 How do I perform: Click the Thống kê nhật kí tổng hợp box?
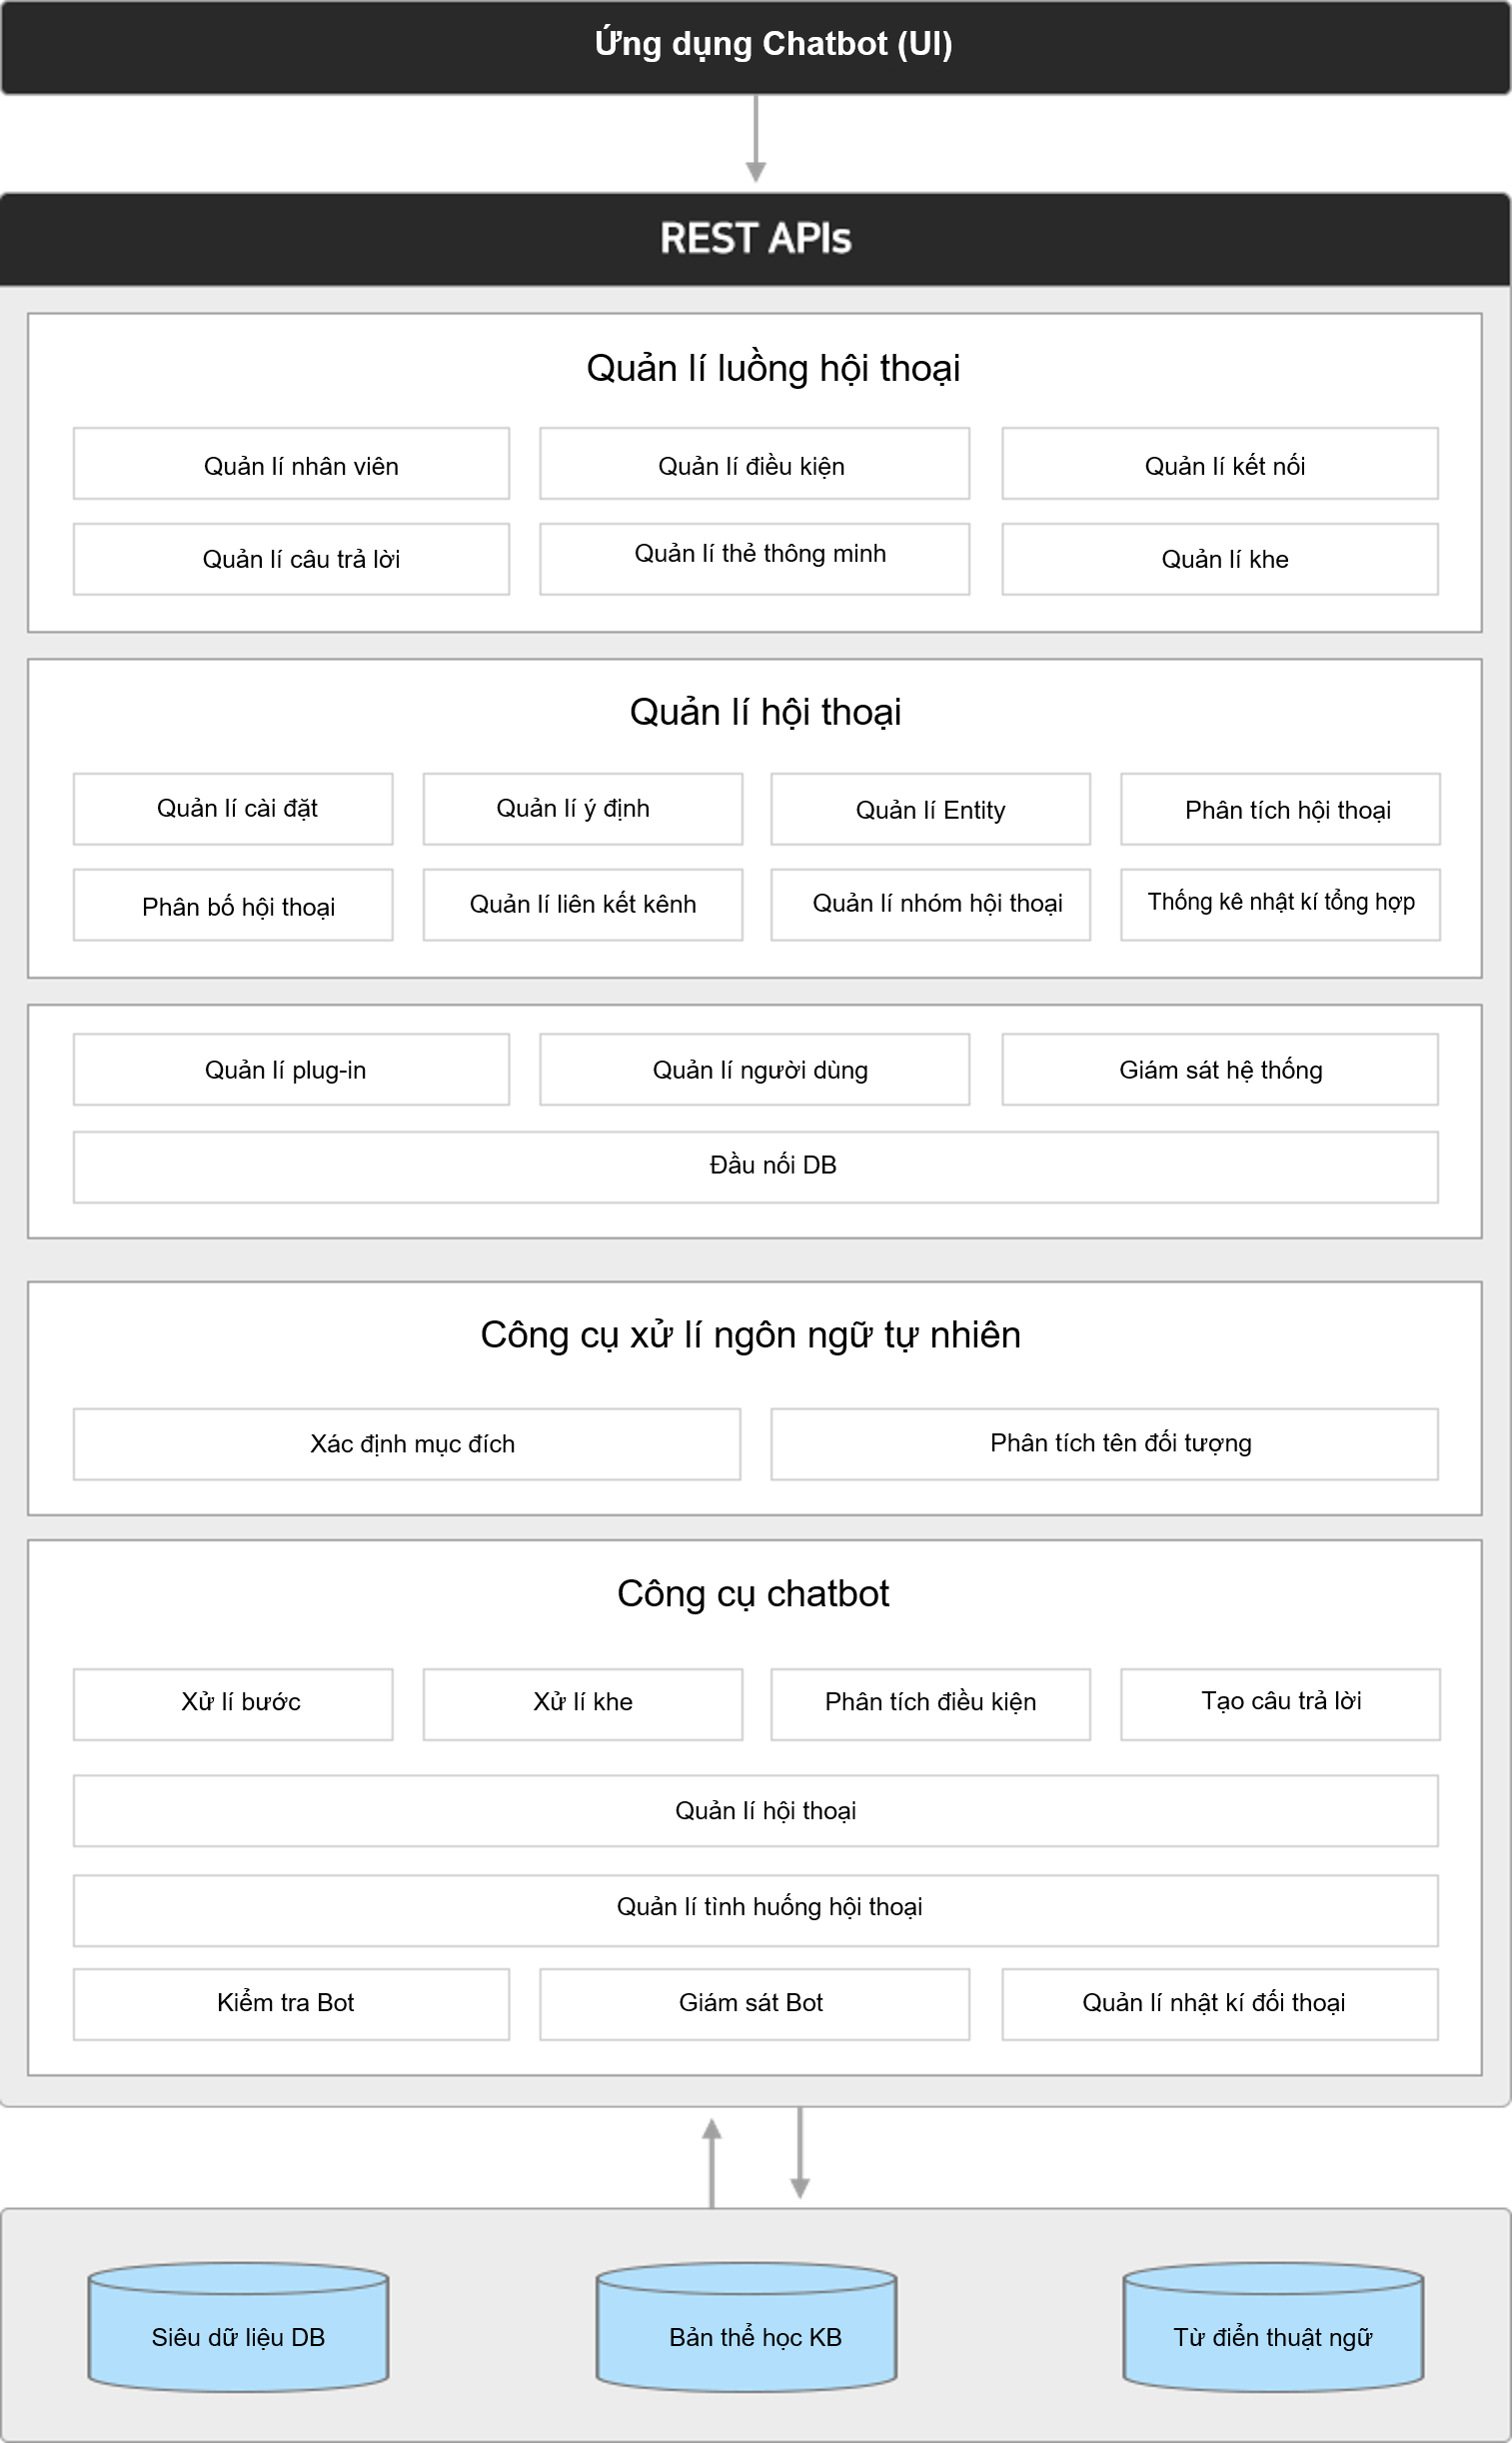(x=1280, y=905)
